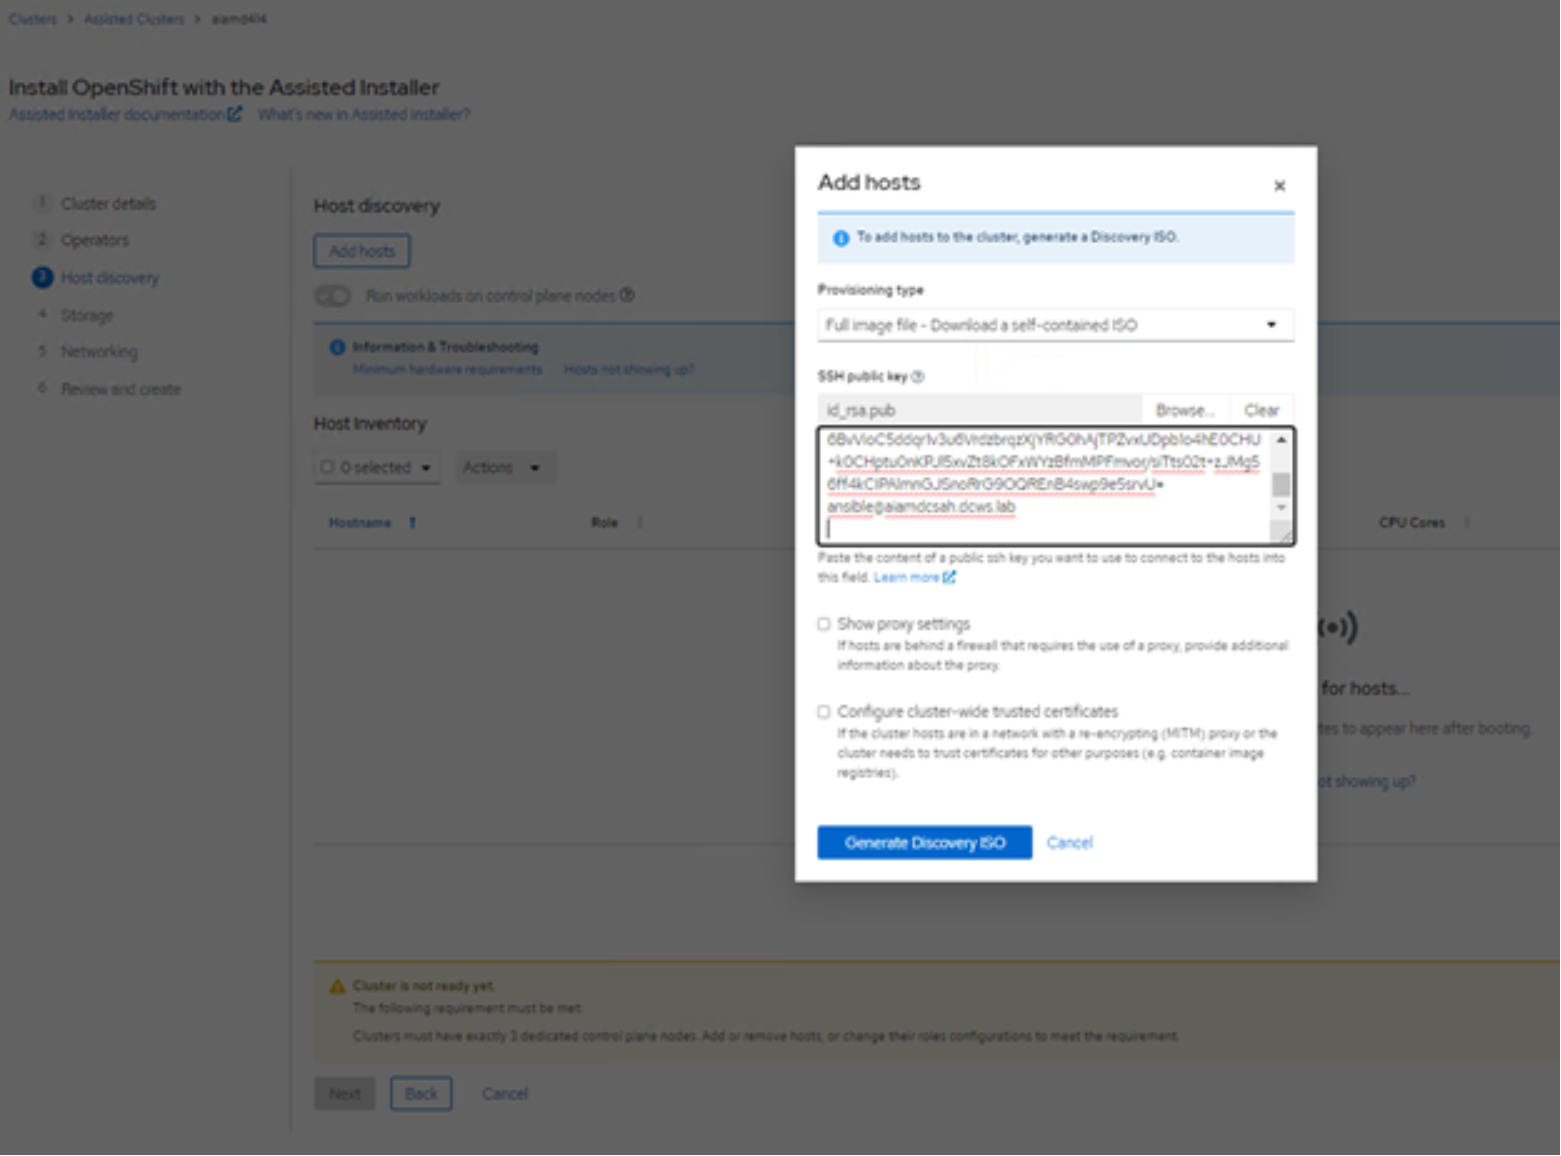Image resolution: width=1561 pixels, height=1156 pixels.
Task: Click the Add hosts button on page
Action: [x=362, y=252]
